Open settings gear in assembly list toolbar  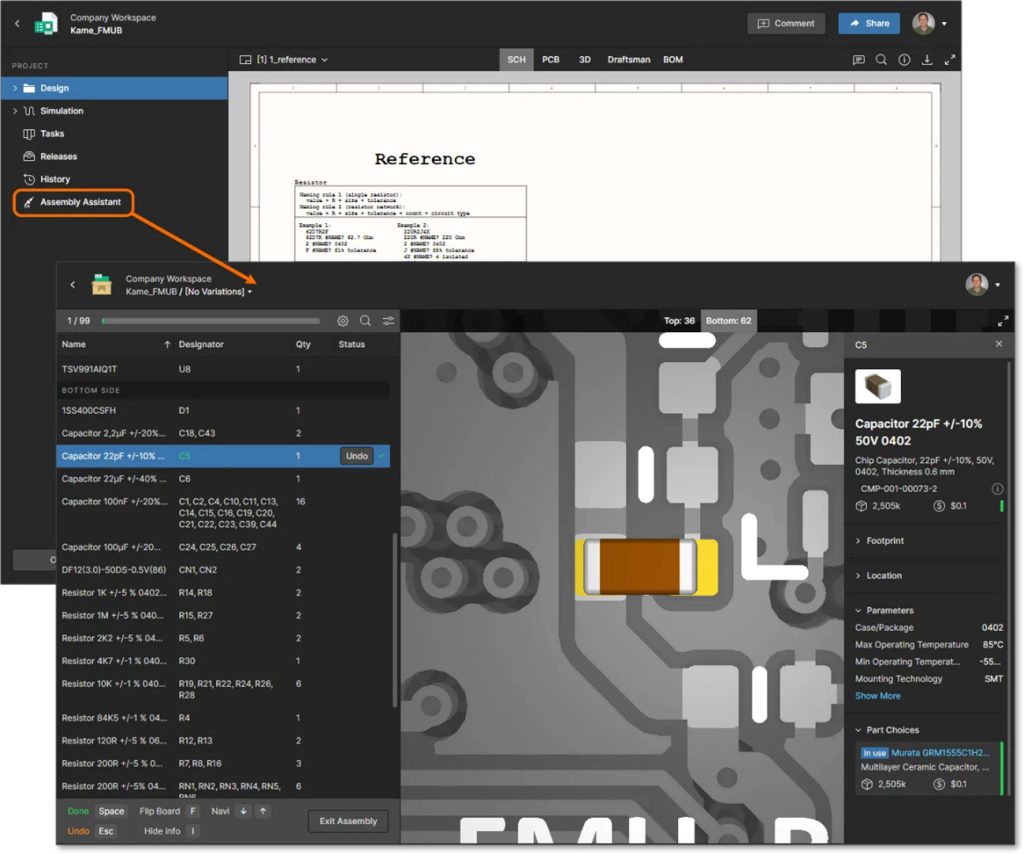pos(343,321)
